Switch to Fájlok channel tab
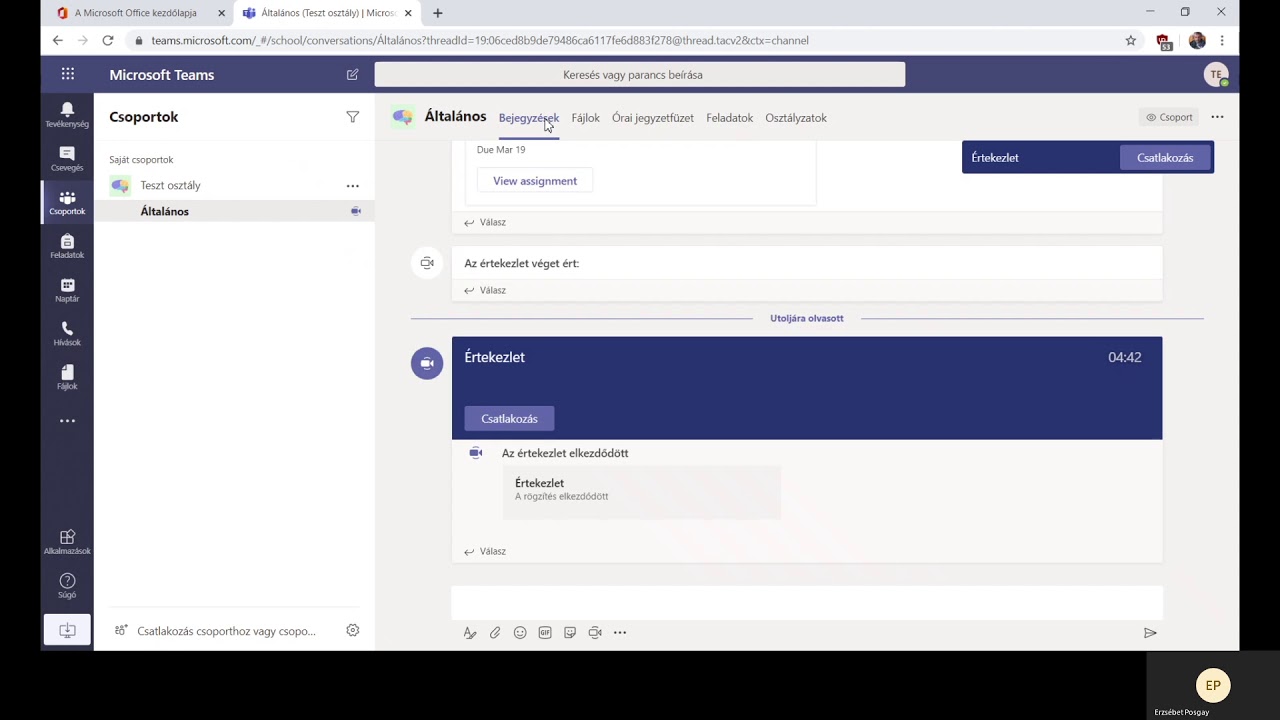This screenshot has width=1280, height=720. (x=585, y=118)
